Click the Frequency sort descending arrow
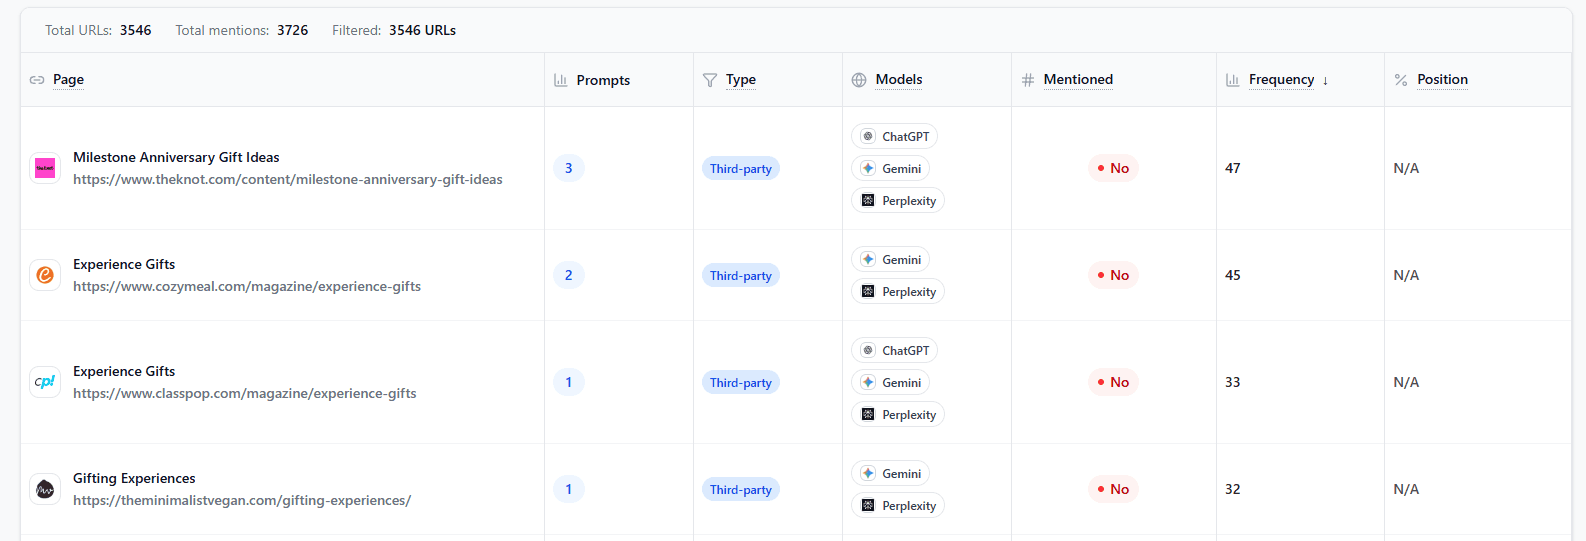The width and height of the screenshot is (1586, 541). pos(1325,81)
